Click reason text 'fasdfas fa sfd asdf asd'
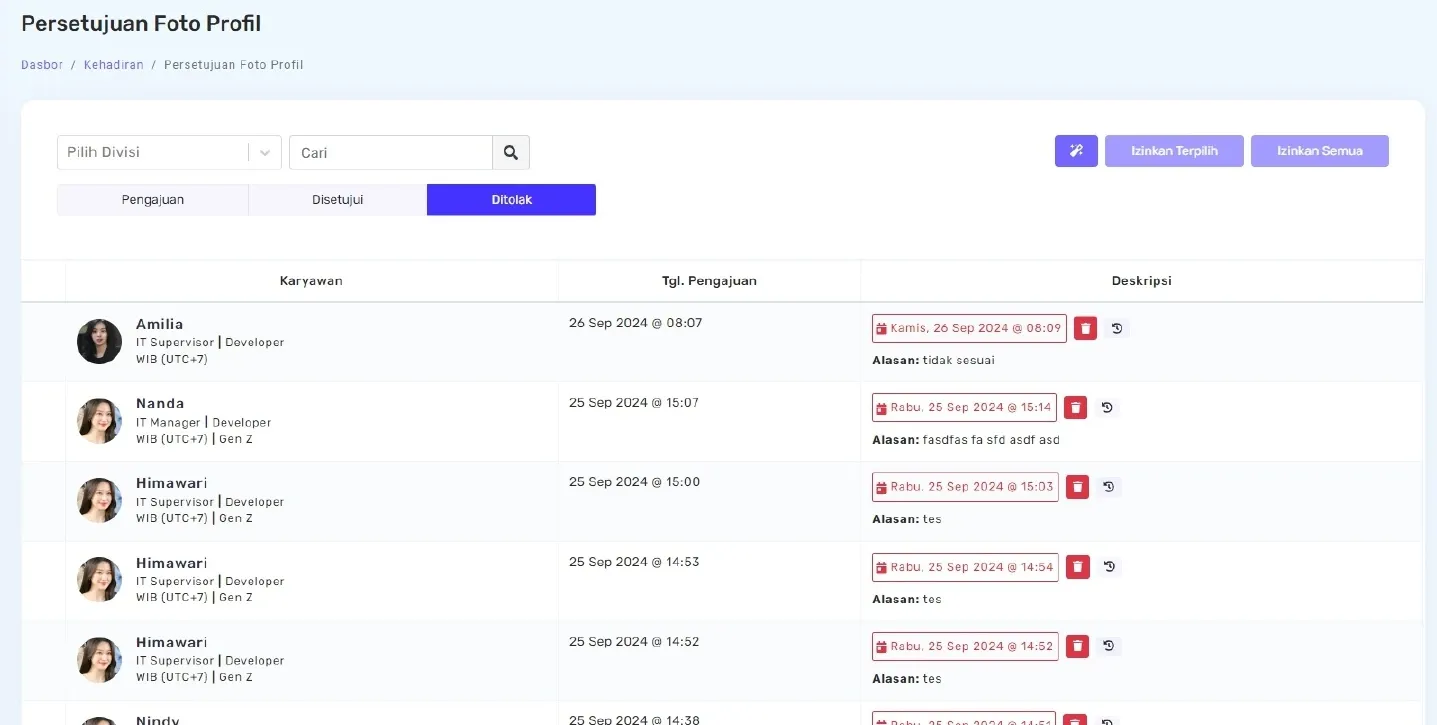This screenshot has height=725, width=1437. [991, 440]
